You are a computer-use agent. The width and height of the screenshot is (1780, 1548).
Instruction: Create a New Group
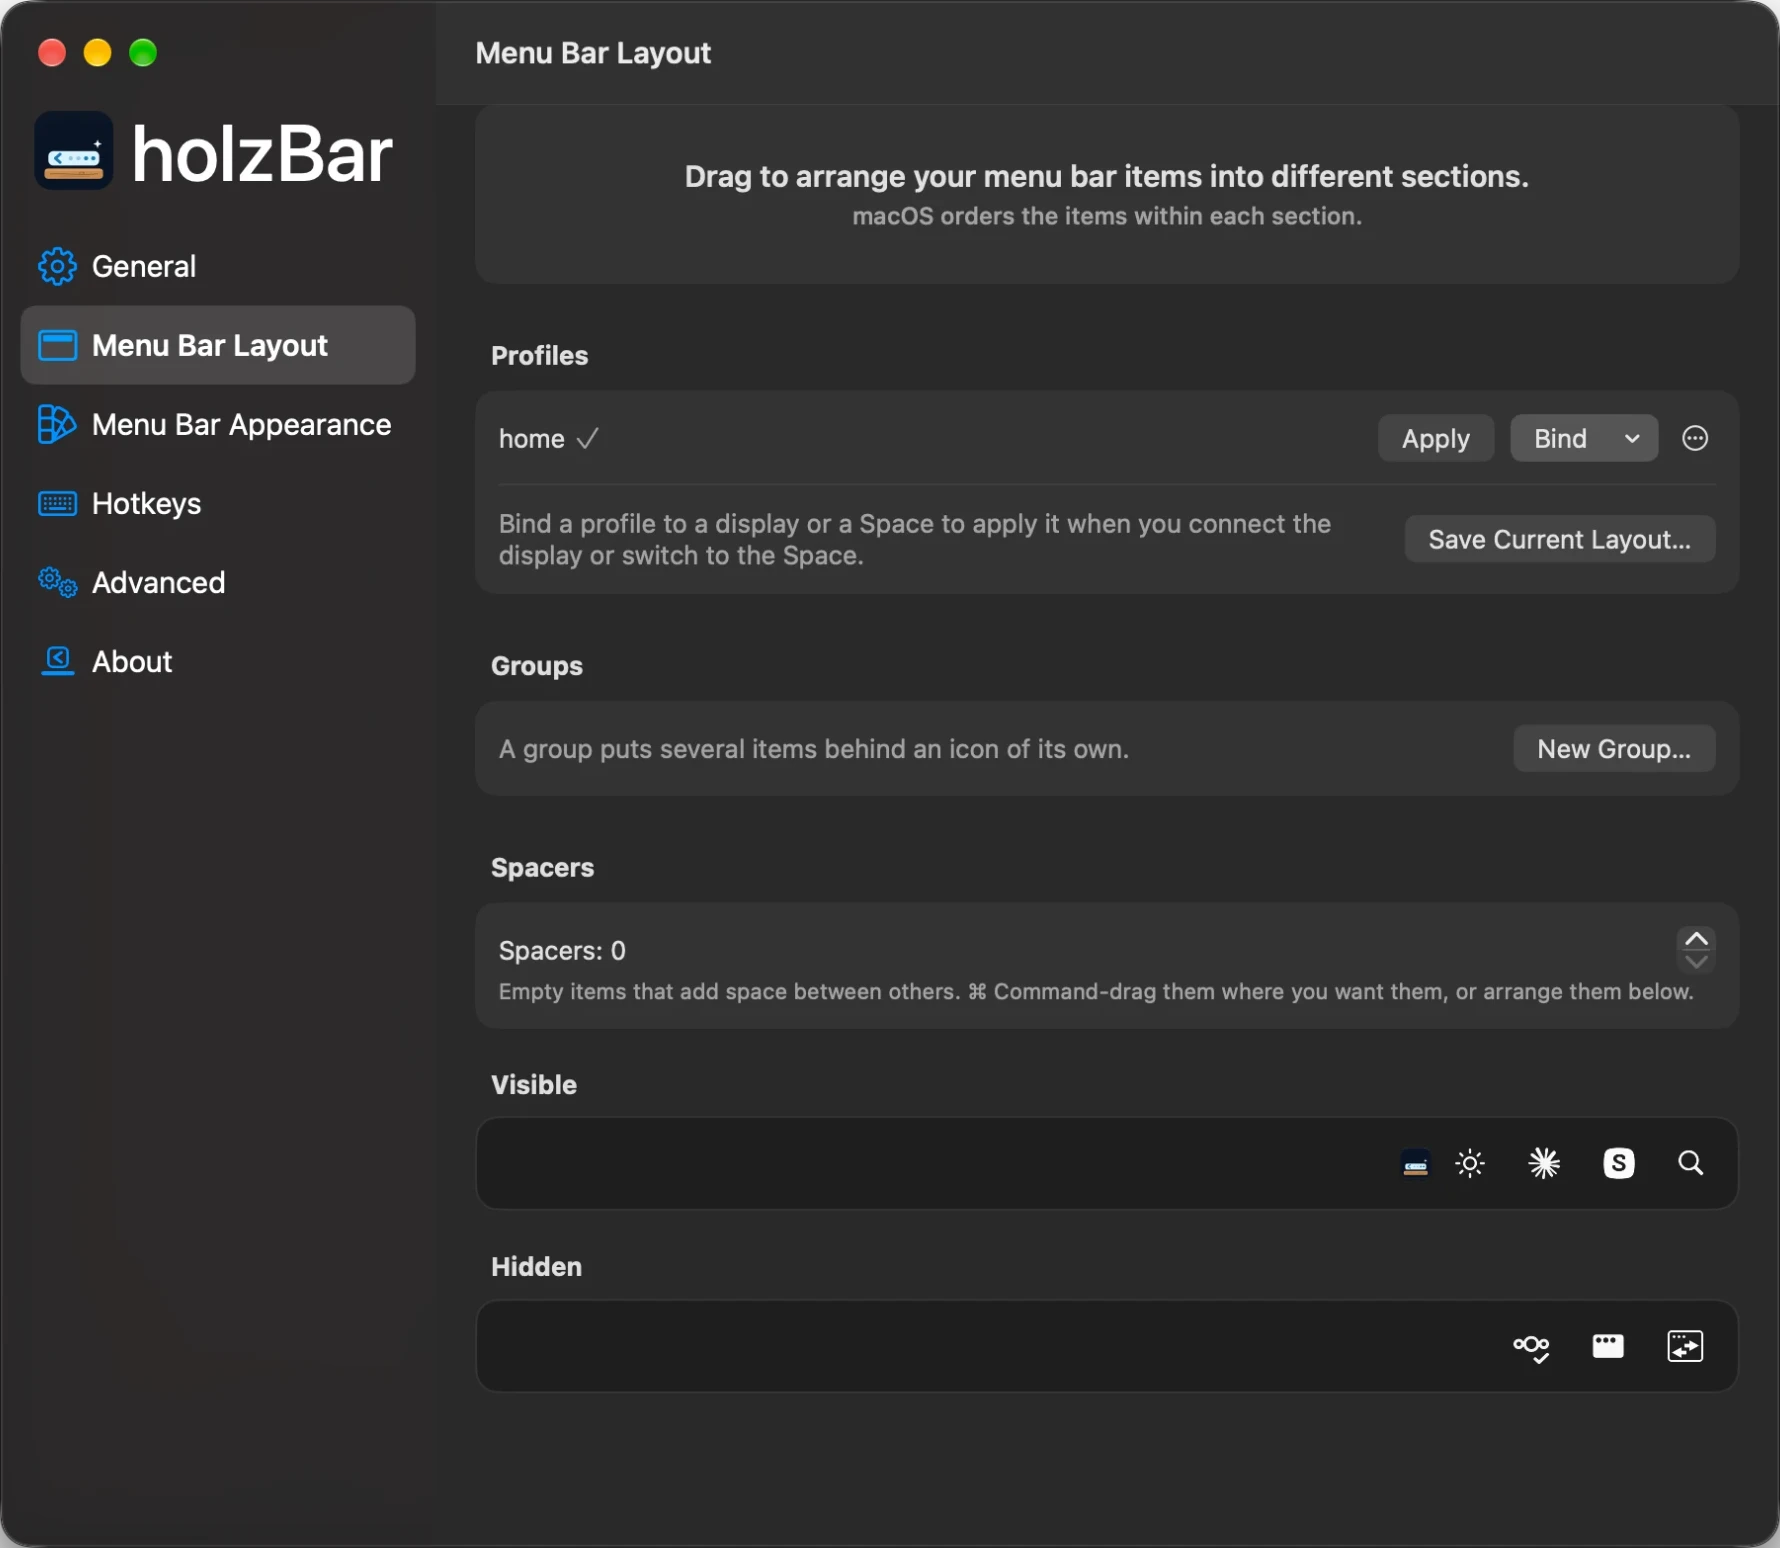(1614, 749)
